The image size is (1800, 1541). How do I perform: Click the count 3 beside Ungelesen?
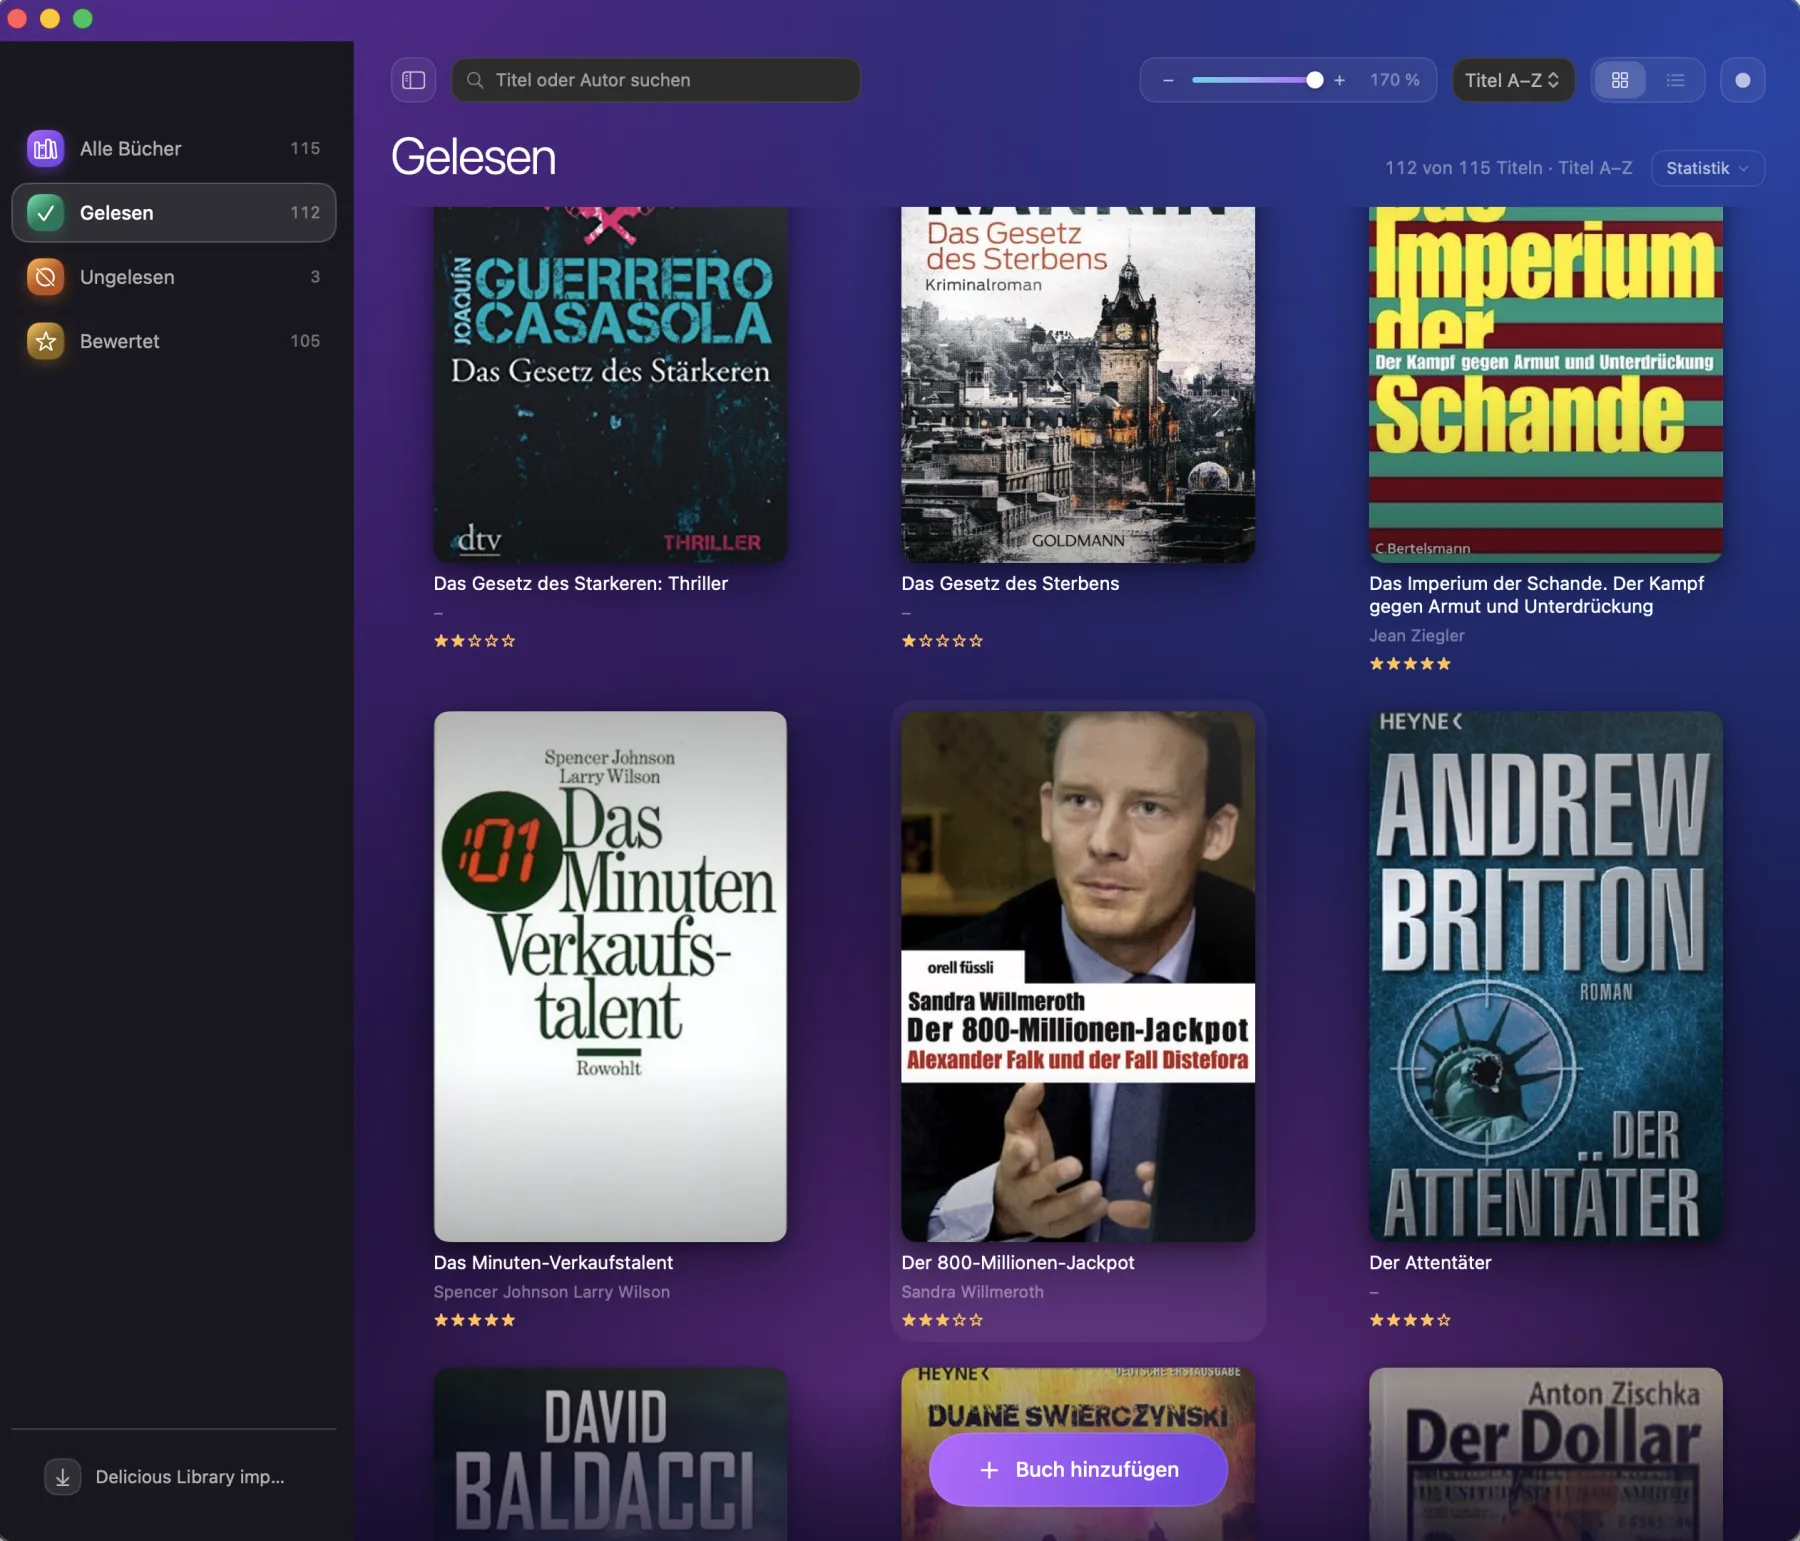coord(315,277)
